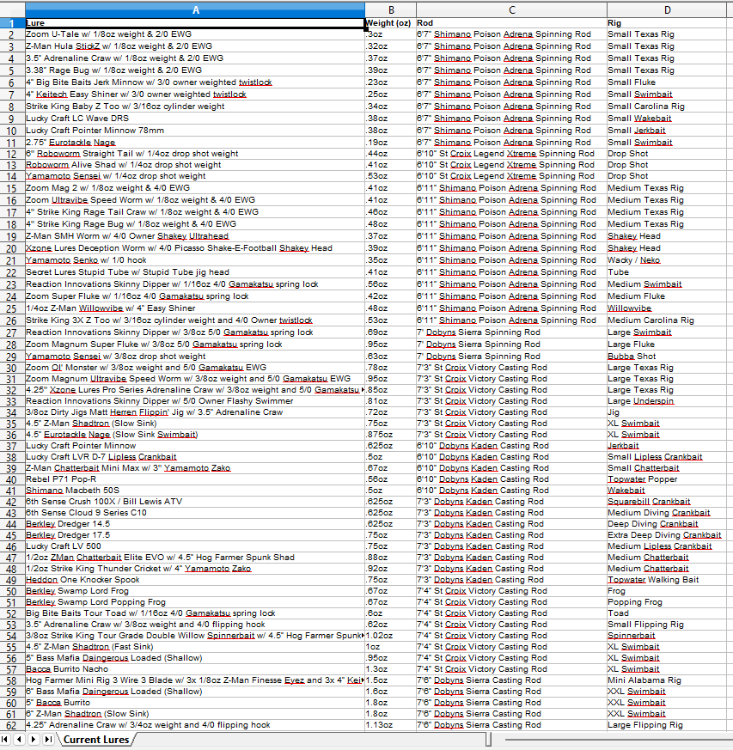The width and height of the screenshot is (733, 750).
Task: Select cell 3/8oz Dirty Jigs Matt Herren
Action: point(195,412)
